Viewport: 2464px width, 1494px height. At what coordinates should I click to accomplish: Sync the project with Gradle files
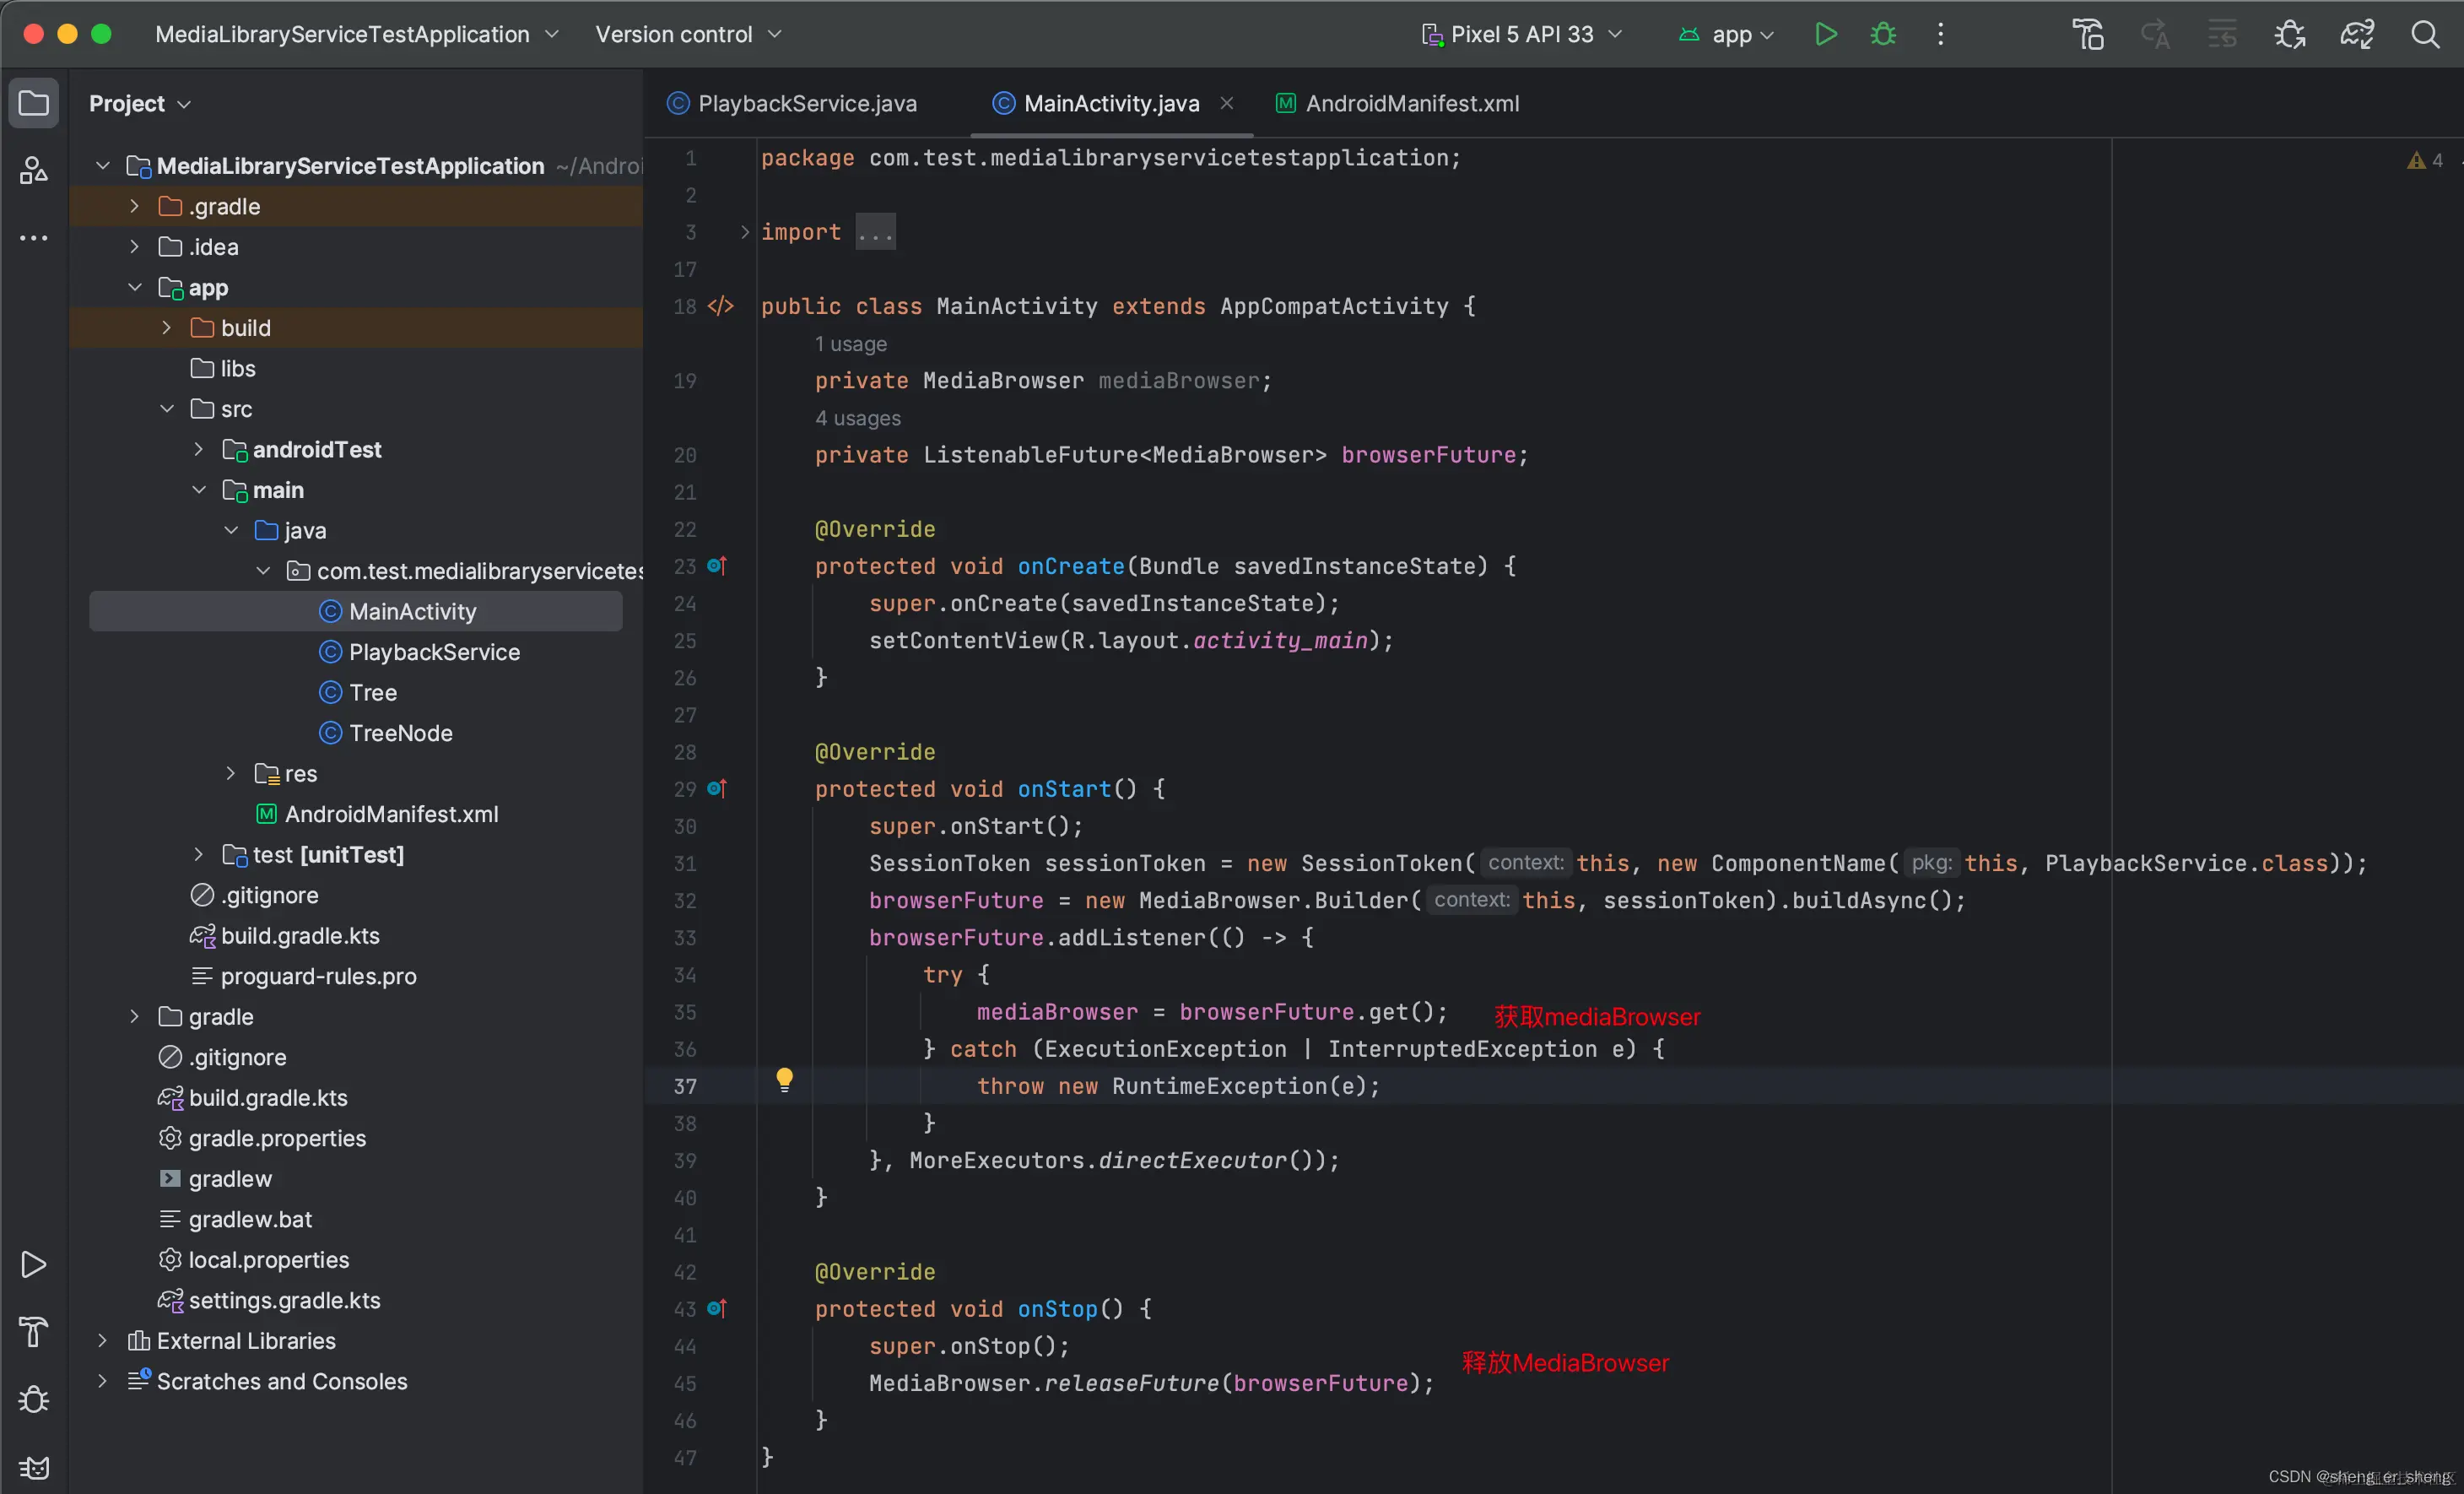tap(2357, 34)
